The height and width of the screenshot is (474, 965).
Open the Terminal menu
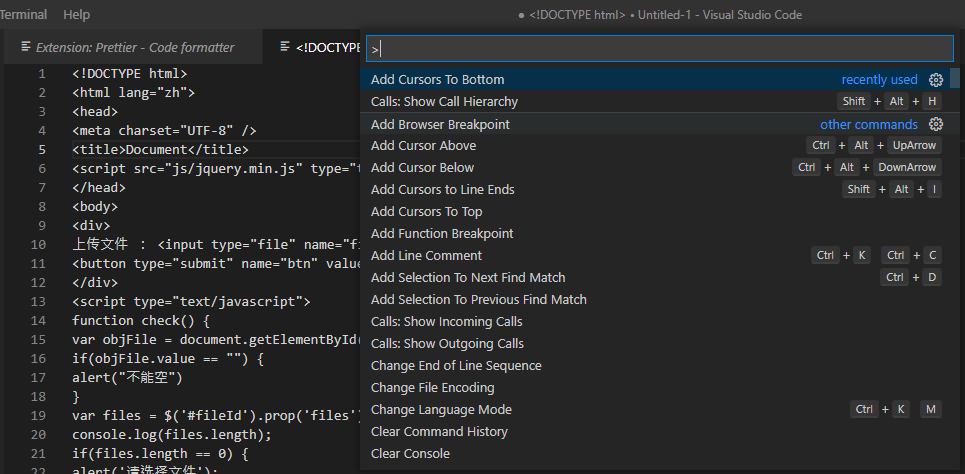pyautogui.click(x=22, y=15)
